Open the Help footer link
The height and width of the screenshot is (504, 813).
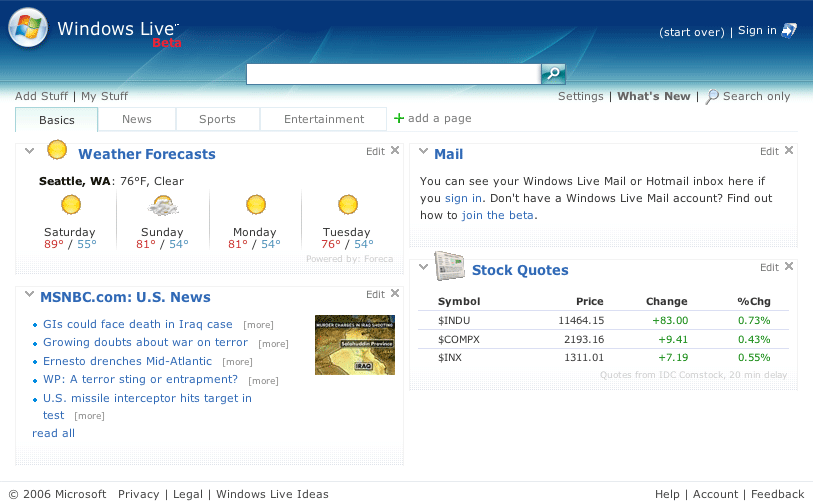(667, 494)
